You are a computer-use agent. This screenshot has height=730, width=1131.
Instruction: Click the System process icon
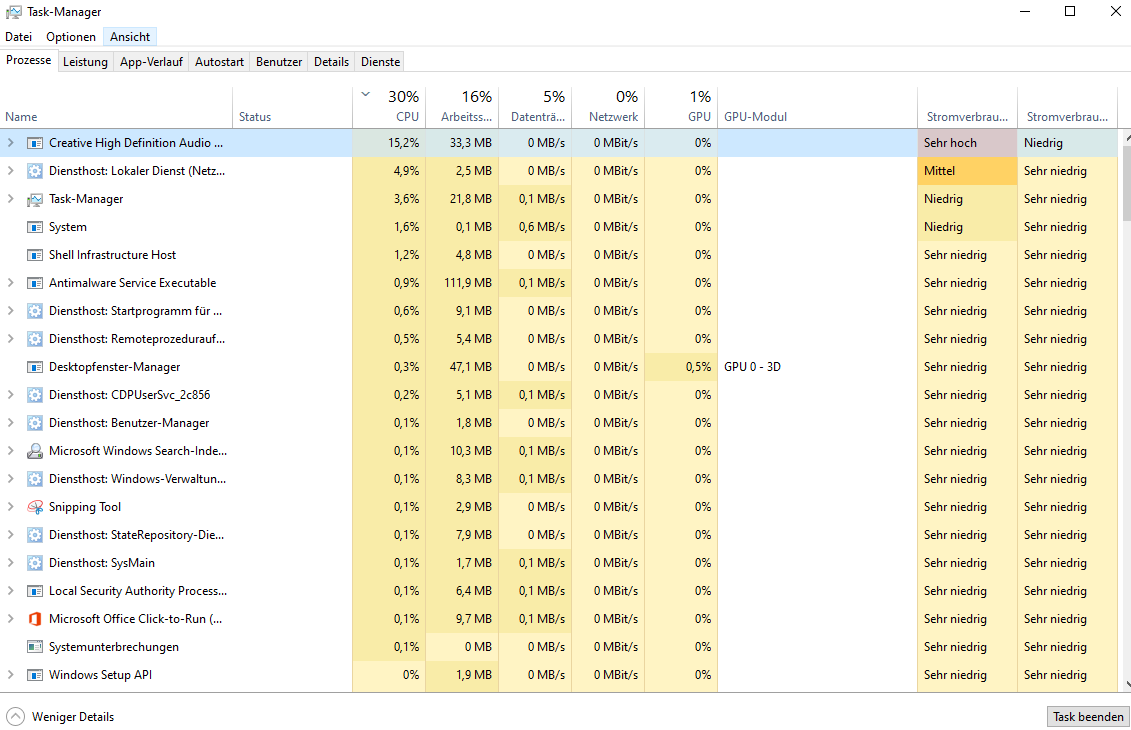click(35, 227)
